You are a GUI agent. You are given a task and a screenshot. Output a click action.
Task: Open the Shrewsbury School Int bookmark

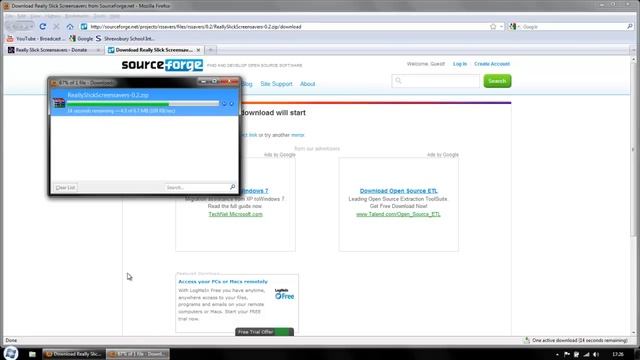[125, 38]
